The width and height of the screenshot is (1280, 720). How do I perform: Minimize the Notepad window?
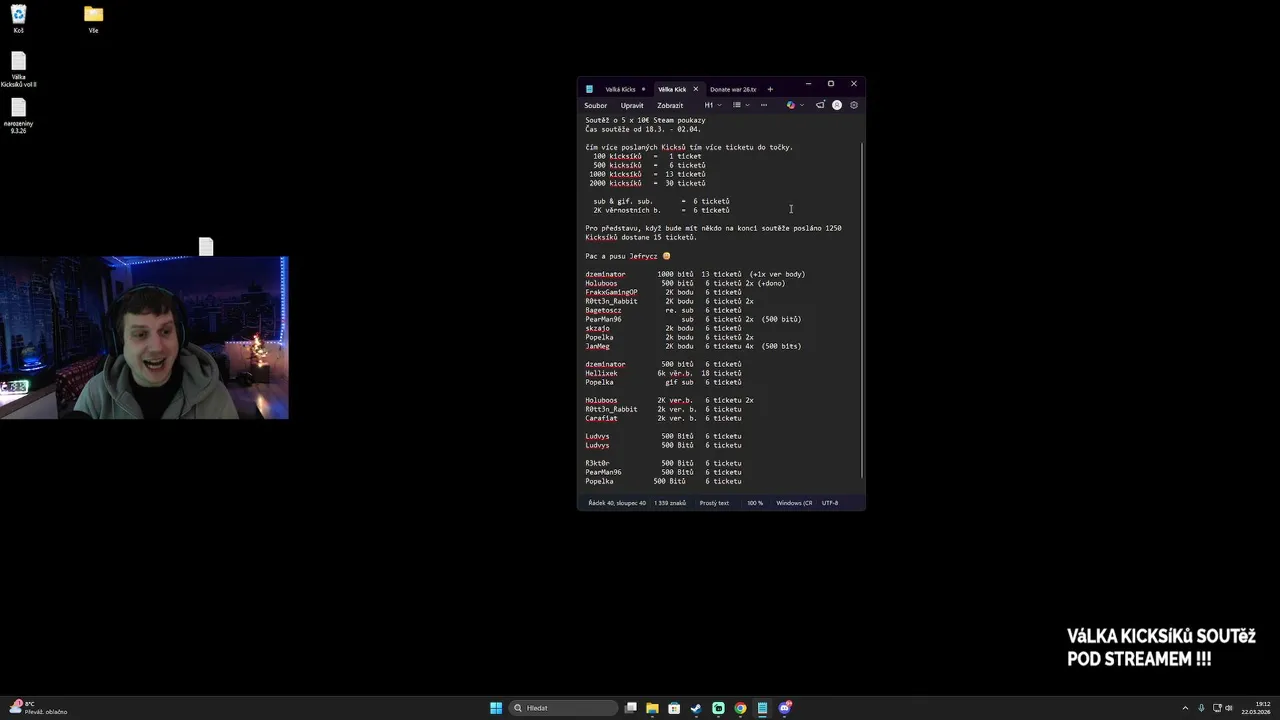point(808,84)
